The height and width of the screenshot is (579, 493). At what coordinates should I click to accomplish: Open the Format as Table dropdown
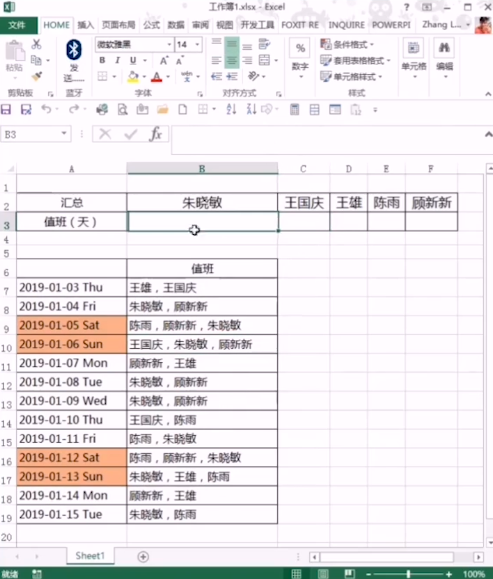(355, 61)
